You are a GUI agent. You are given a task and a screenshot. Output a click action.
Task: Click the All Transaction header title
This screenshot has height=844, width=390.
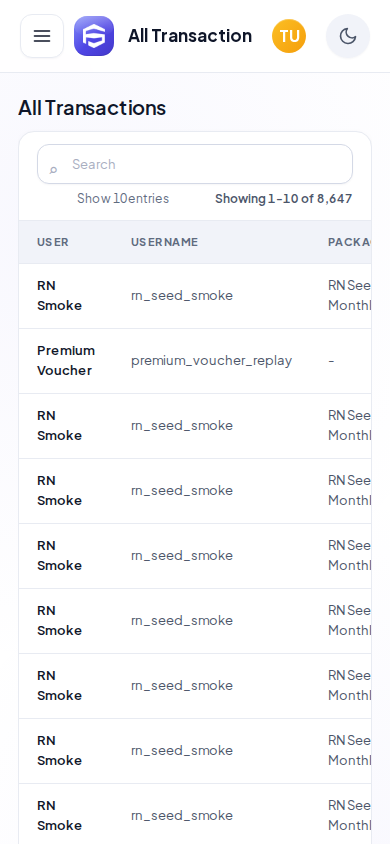pos(190,36)
